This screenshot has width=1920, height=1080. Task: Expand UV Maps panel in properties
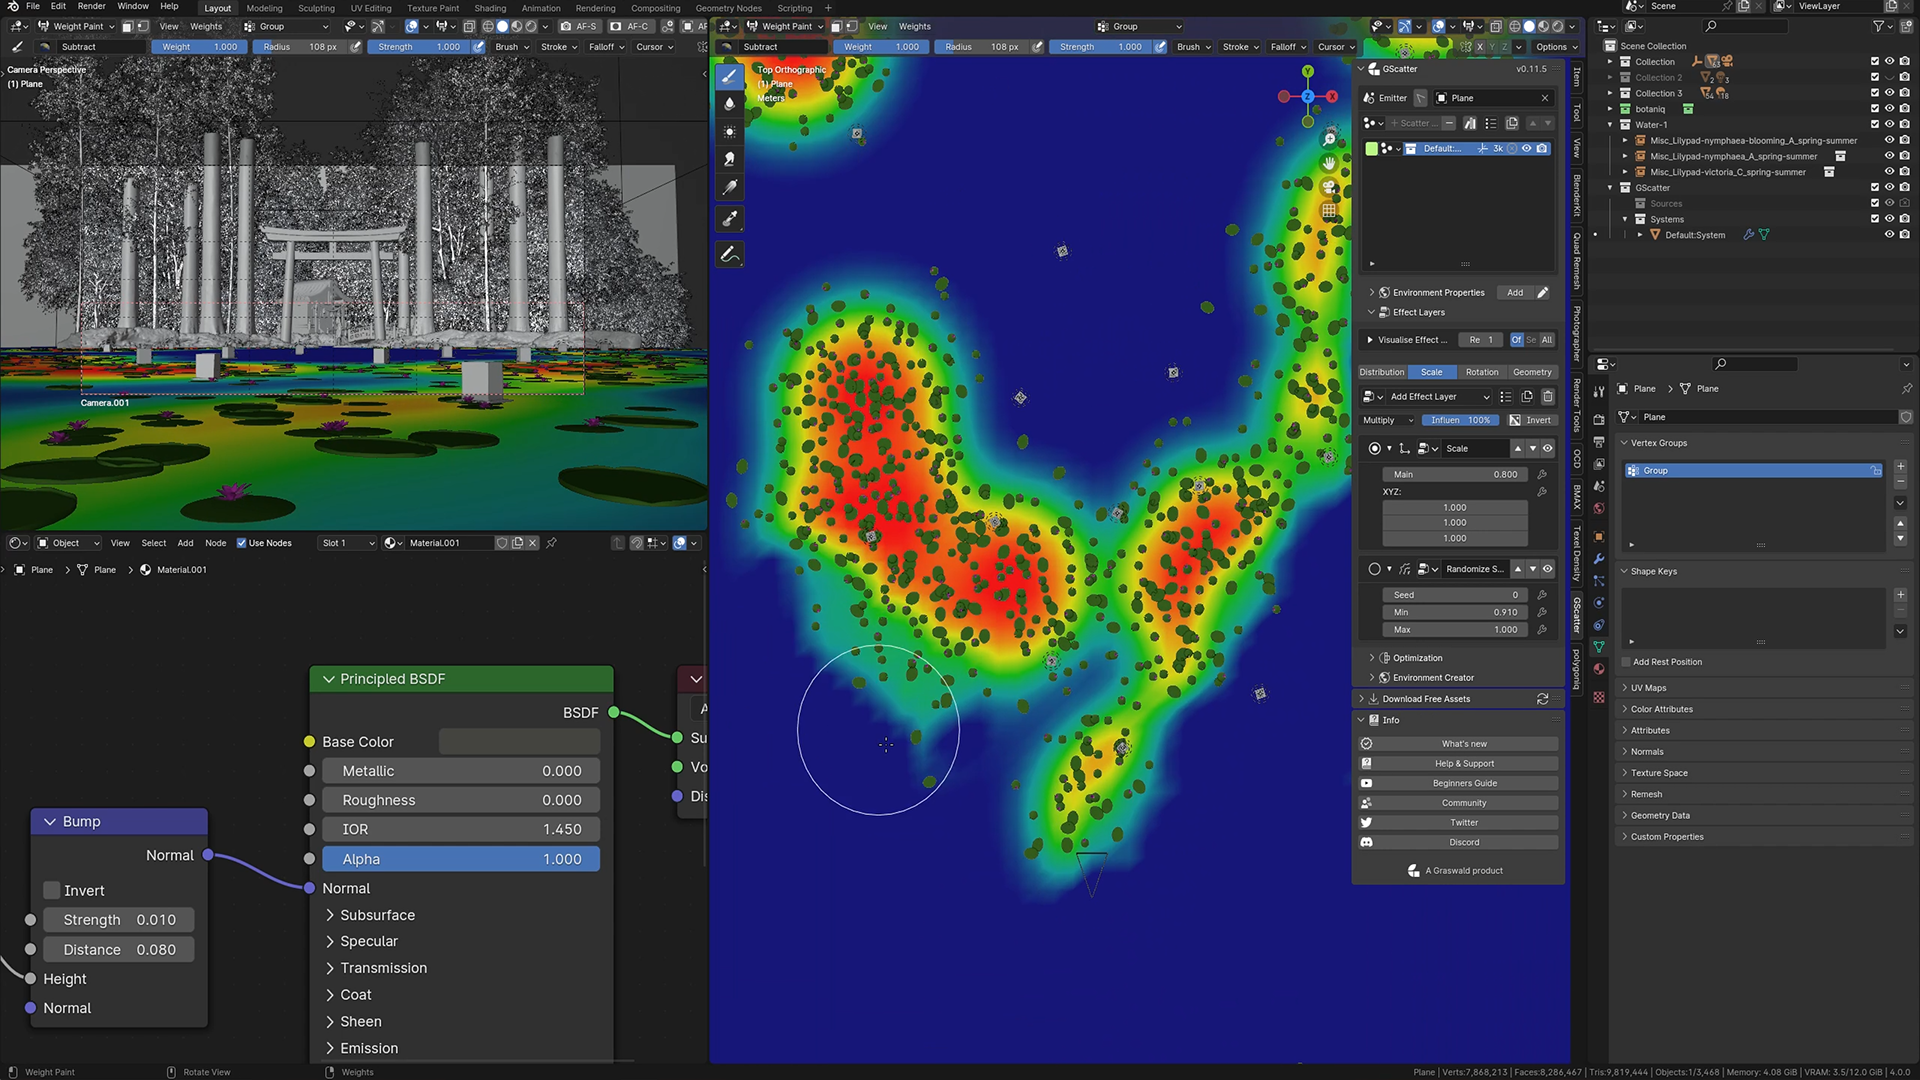pyautogui.click(x=1648, y=688)
